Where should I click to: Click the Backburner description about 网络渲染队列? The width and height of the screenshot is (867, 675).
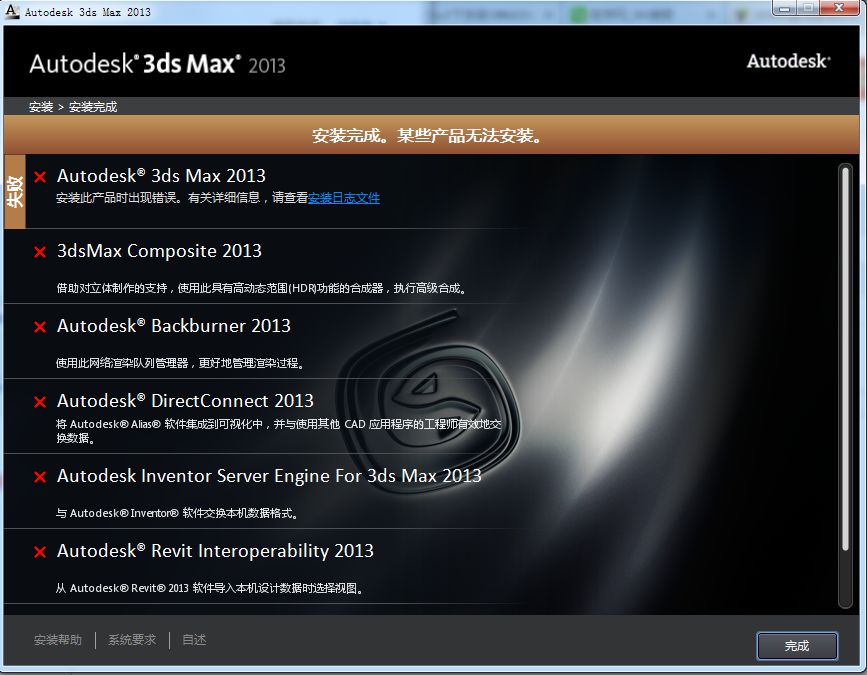click(x=180, y=363)
